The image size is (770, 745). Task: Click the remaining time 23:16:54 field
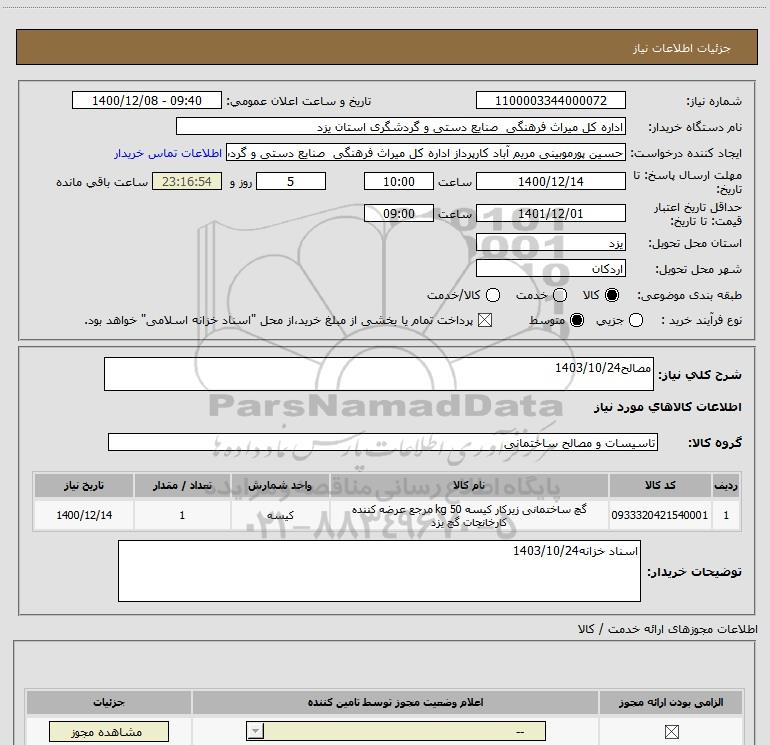point(187,181)
